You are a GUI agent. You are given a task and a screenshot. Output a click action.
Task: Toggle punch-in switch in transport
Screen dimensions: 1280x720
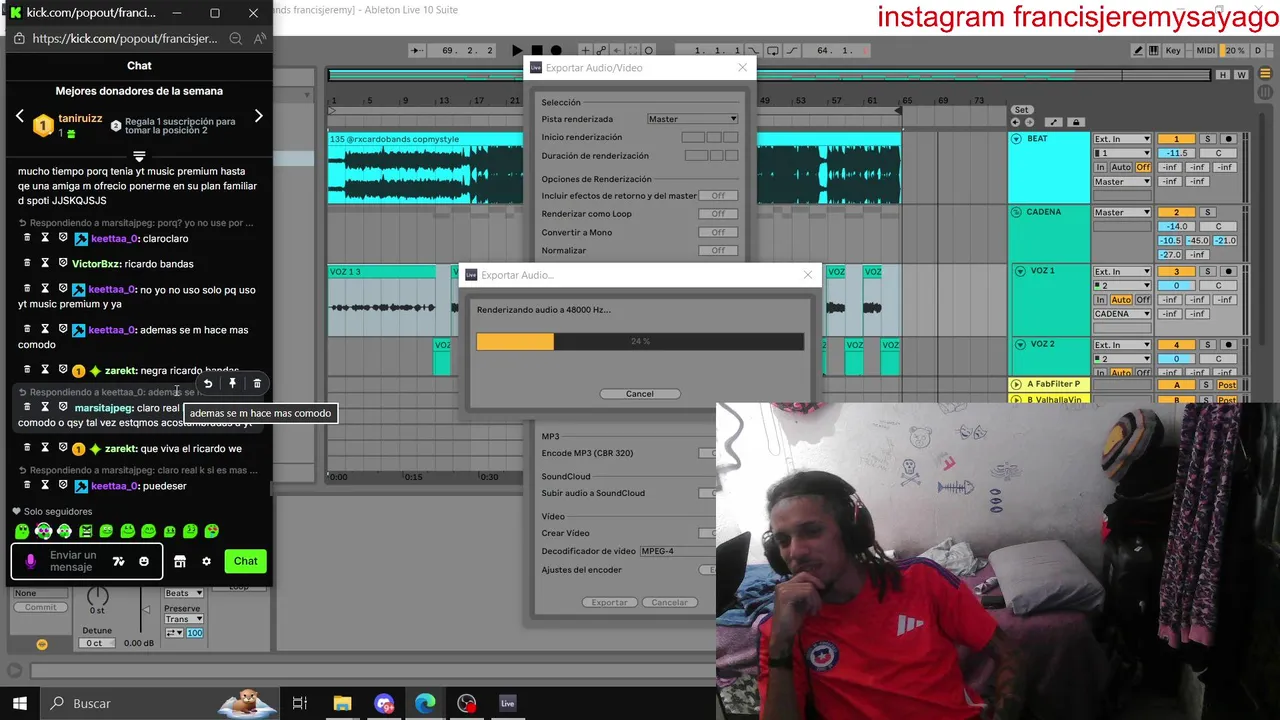pyautogui.click(x=752, y=50)
